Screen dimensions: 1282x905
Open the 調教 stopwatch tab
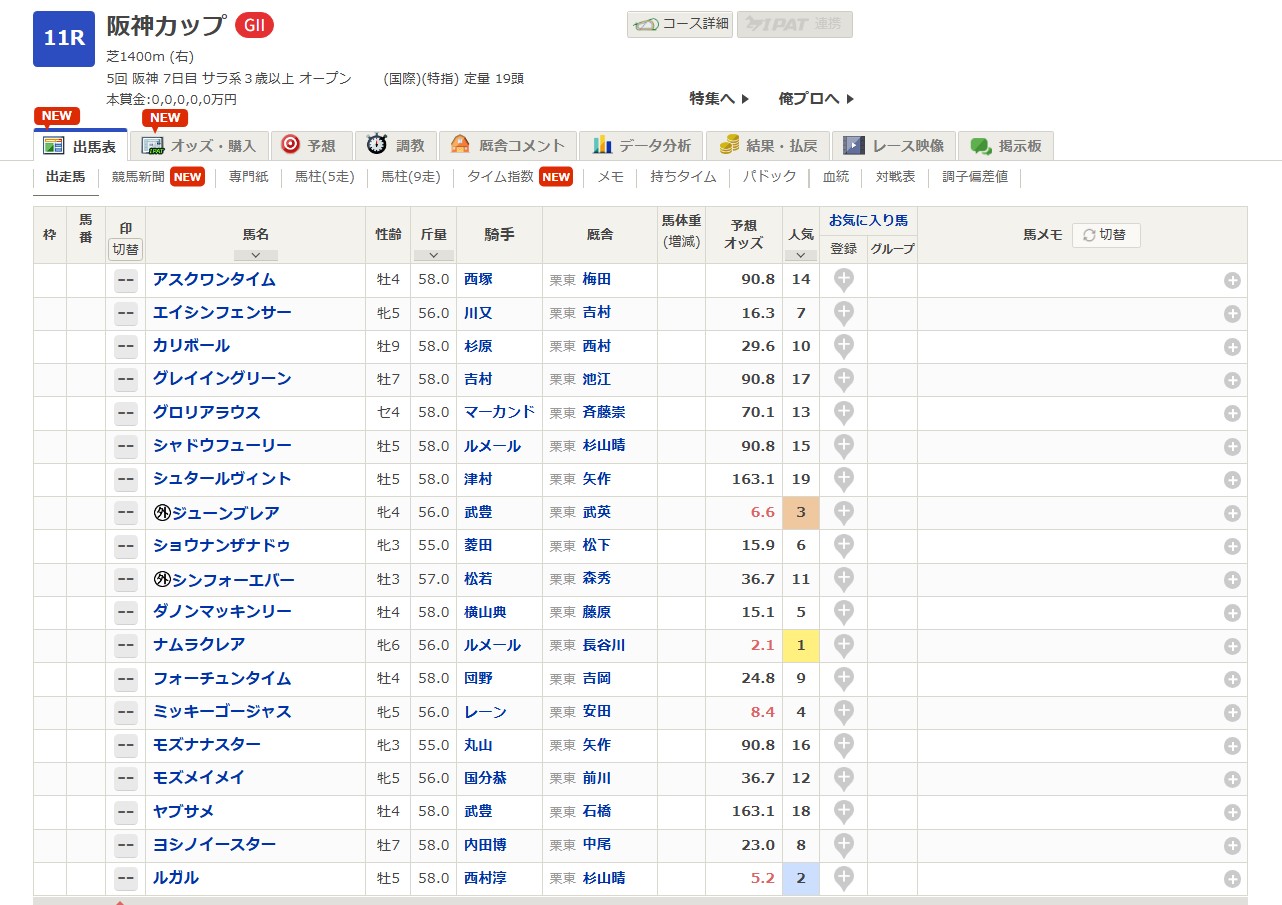point(396,146)
